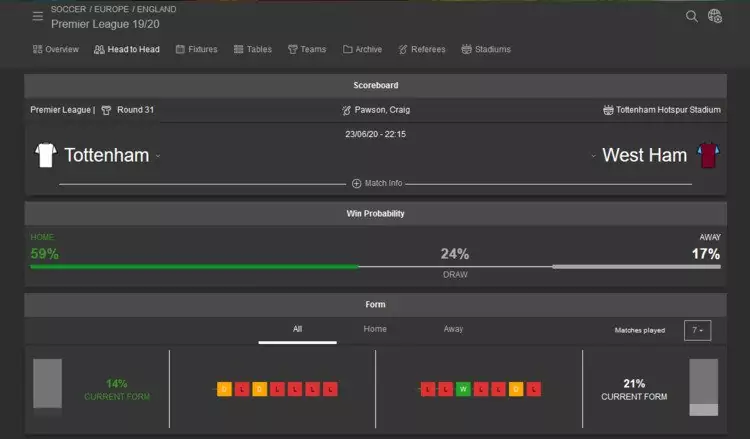Click the 23/06/20 - 22:15 match date
The image size is (750, 439).
click(x=375, y=134)
